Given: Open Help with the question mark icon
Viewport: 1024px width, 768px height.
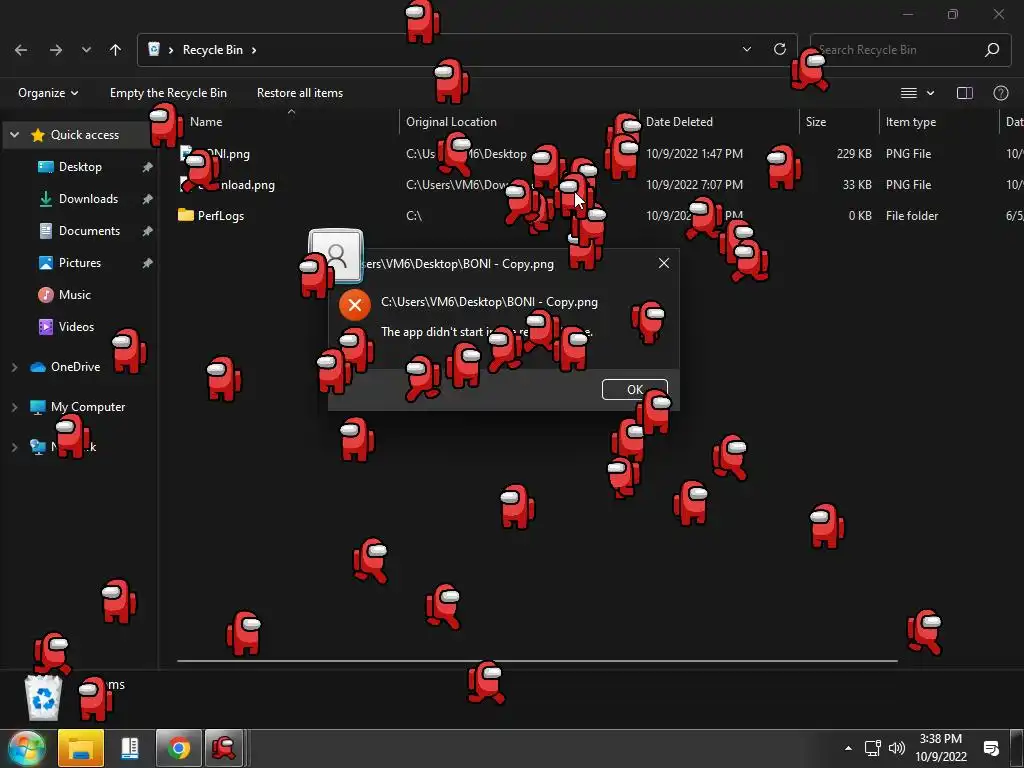Looking at the screenshot, I should [1000, 93].
